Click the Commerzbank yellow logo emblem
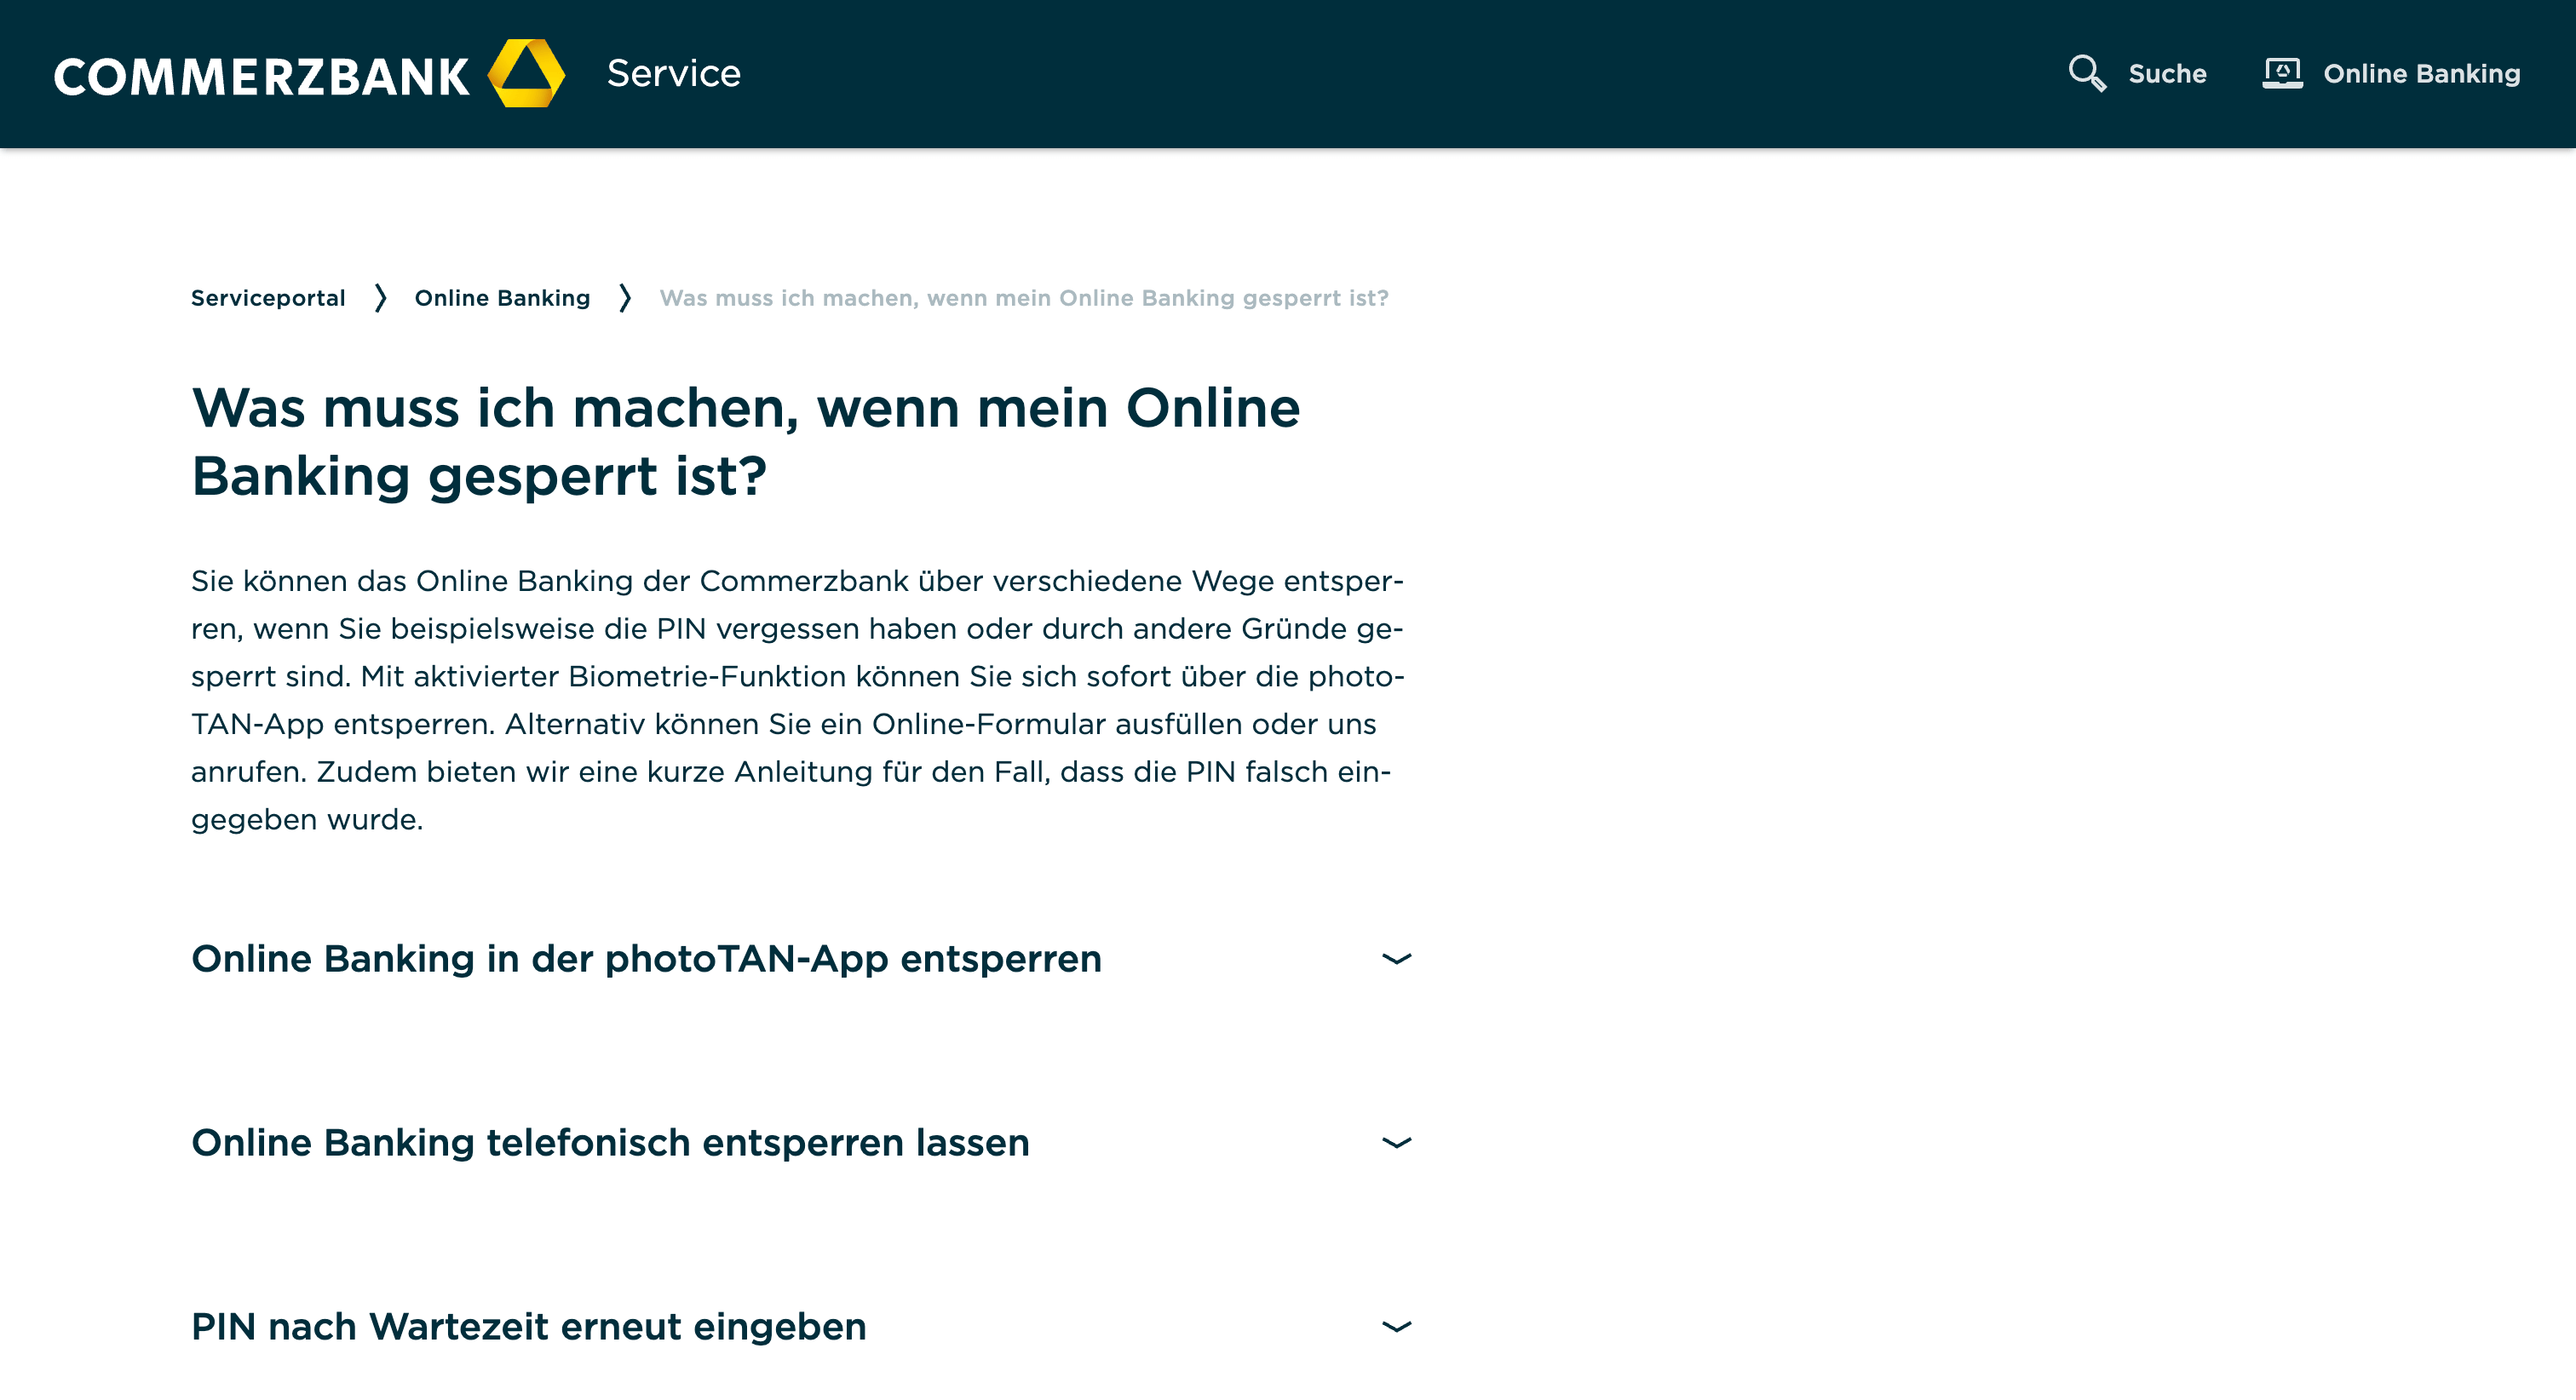Screen dimensions: 2576x1400 526,74
